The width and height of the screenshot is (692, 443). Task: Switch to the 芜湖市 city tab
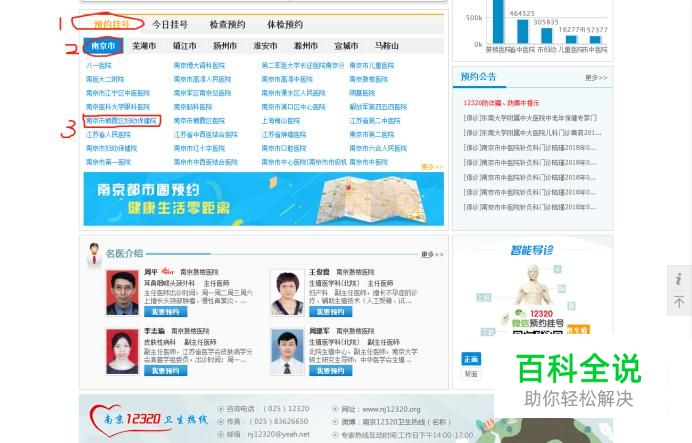(x=144, y=46)
